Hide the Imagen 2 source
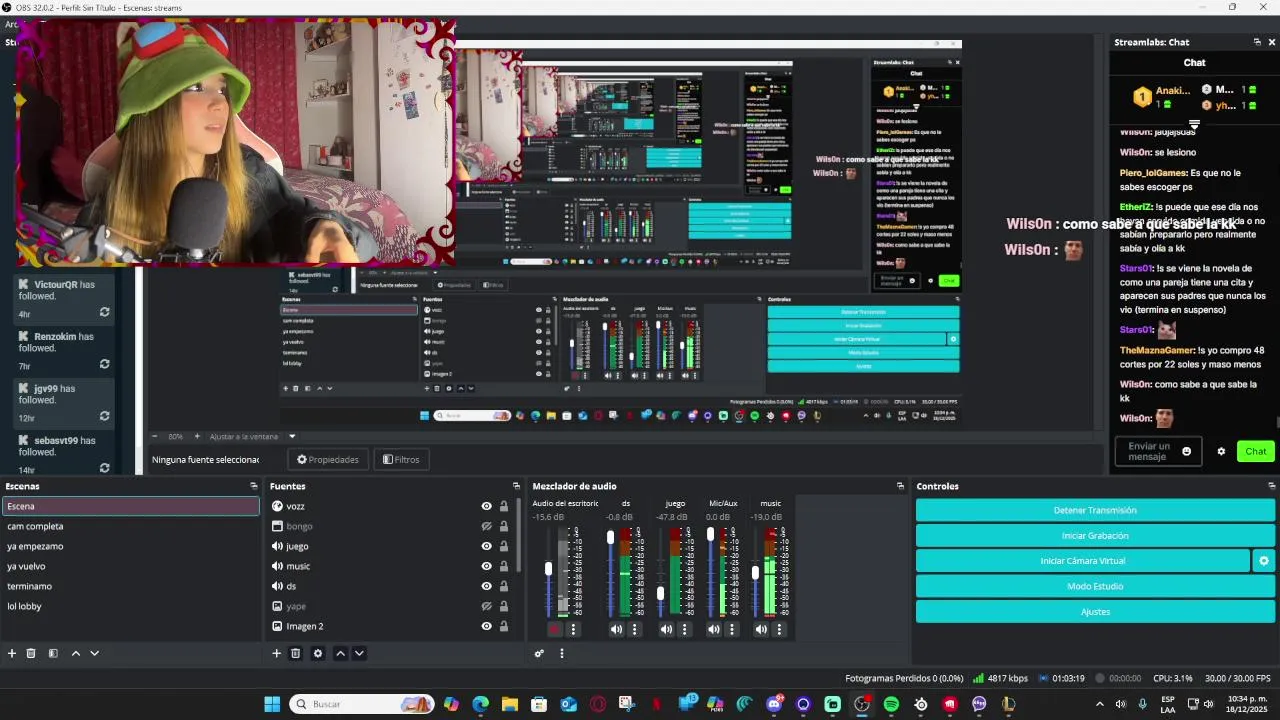Screen dimensions: 1280x720 [x=486, y=626]
